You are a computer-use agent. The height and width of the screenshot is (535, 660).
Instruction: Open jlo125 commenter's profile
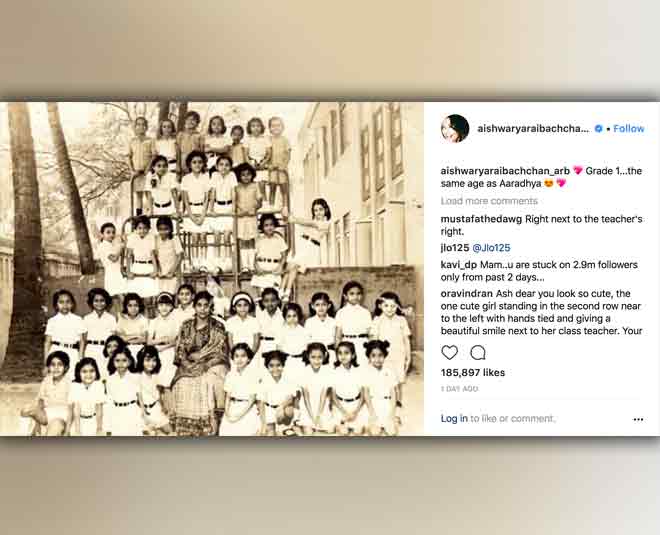pyautogui.click(x=455, y=248)
